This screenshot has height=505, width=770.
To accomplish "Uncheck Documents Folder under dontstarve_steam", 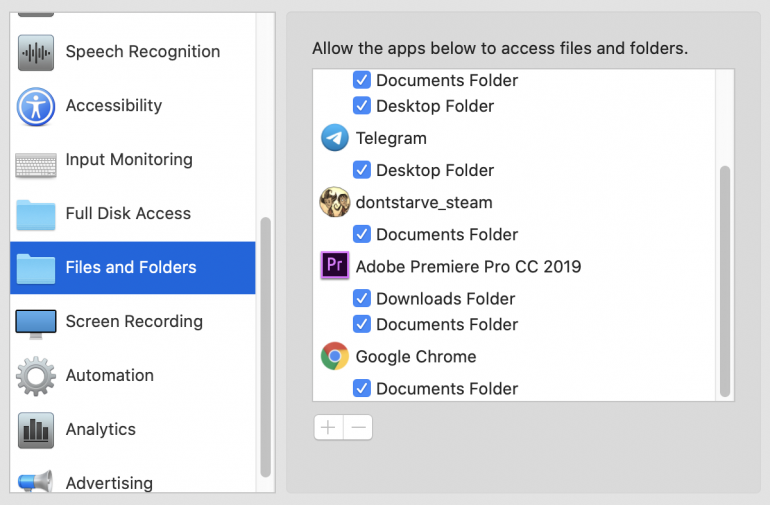I will point(362,234).
